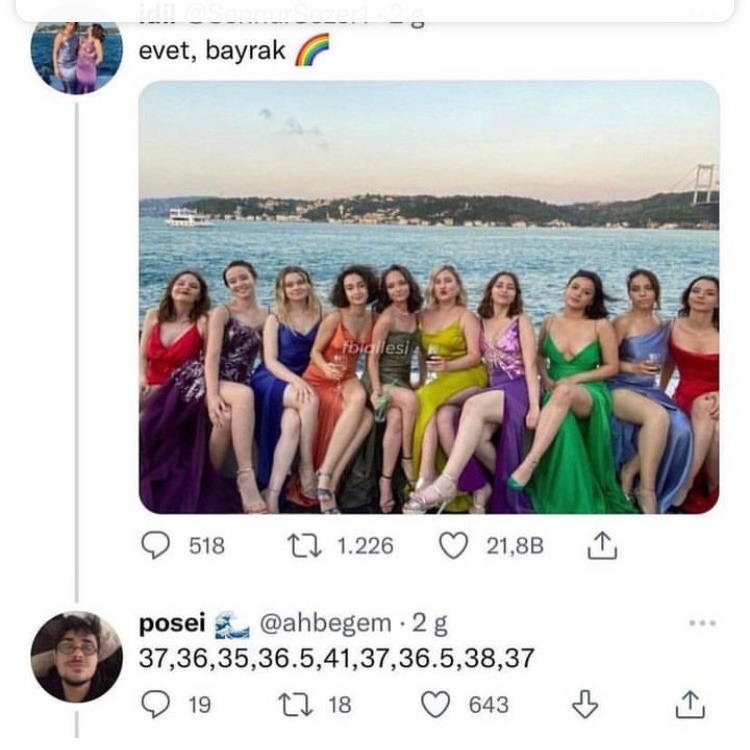Click the "posei" display name
The height and width of the screenshot is (750, 750).
171,624
